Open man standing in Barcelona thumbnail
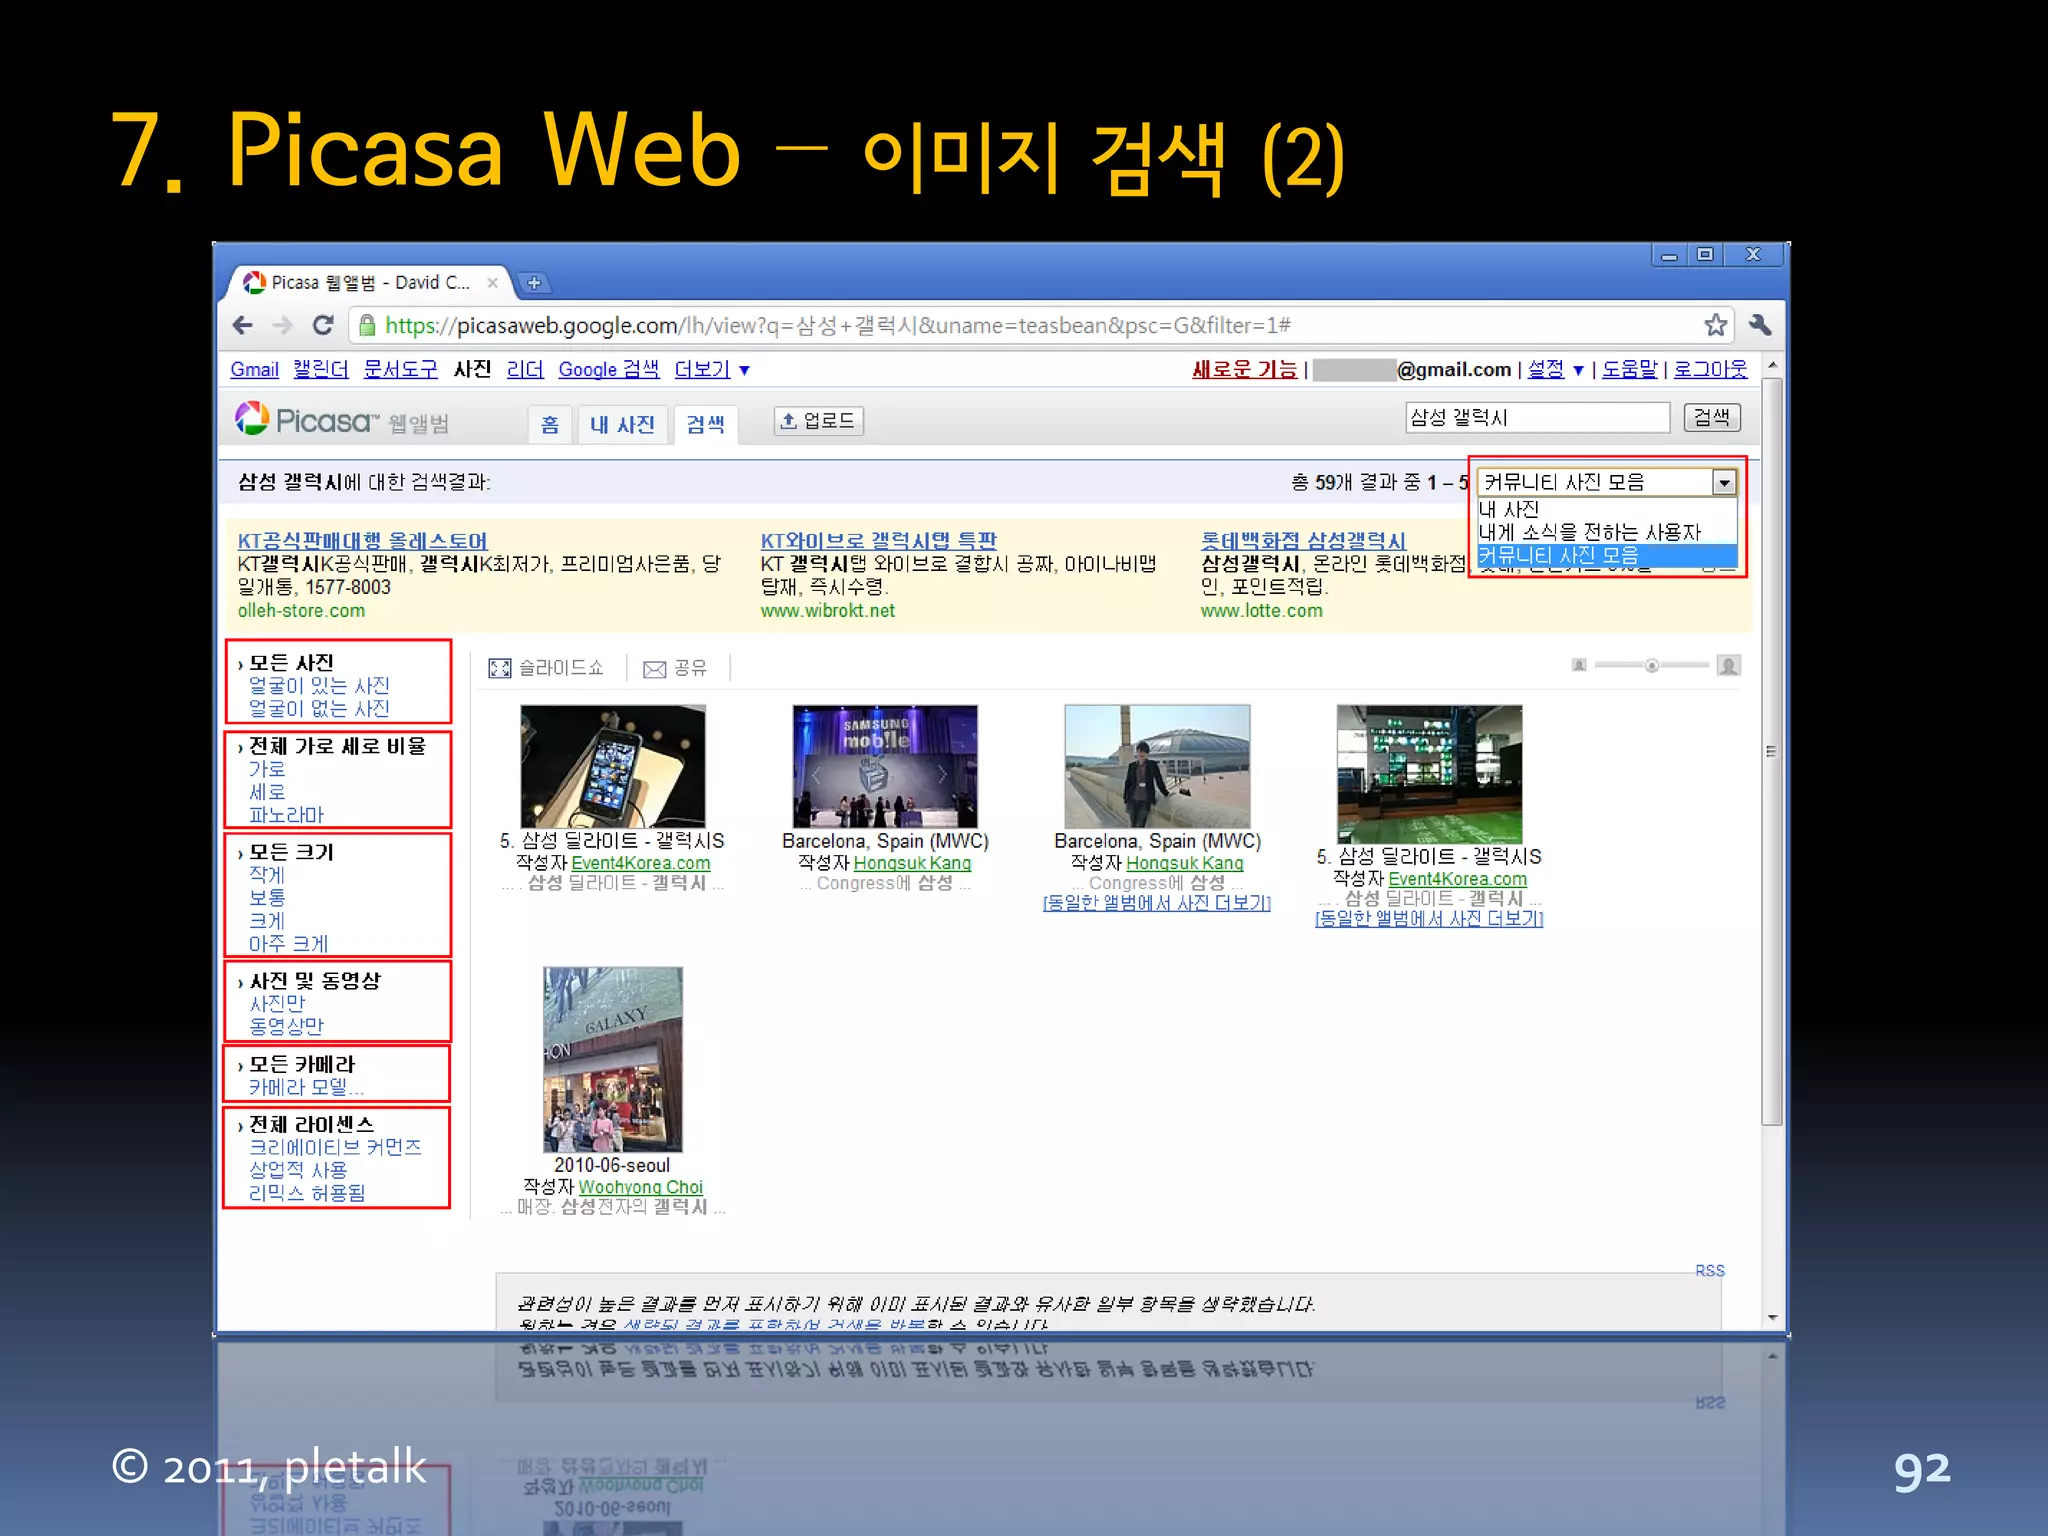The width and height of the screenshot is (2048, 1536). (x=1157, y=766)
